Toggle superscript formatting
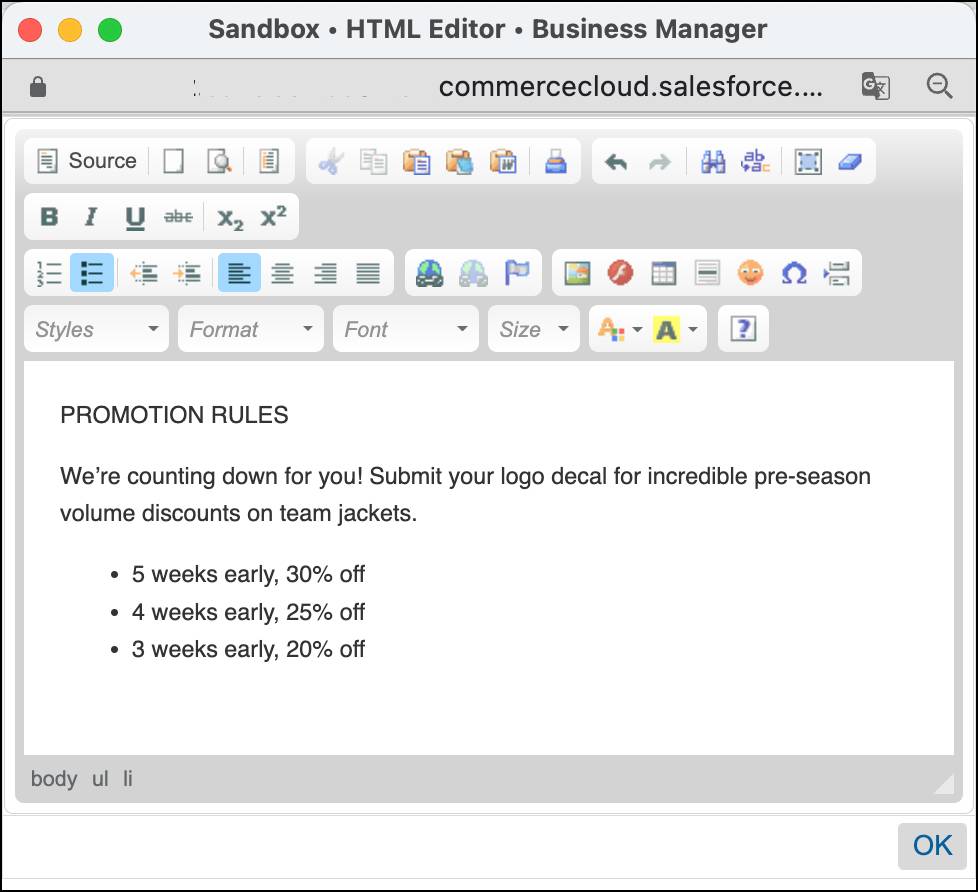Image resolution: width=978 pixels, height=892 pixels. (x=273, y=217)
